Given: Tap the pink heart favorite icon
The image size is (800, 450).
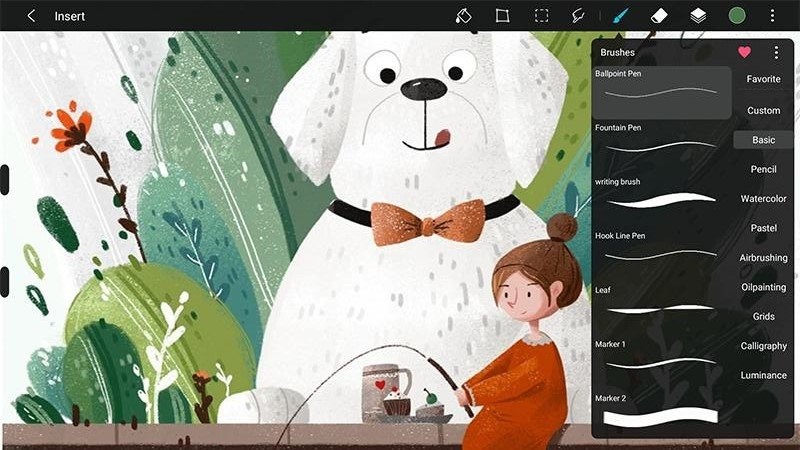Looking at the screenshot, I should tap(744, 52).
